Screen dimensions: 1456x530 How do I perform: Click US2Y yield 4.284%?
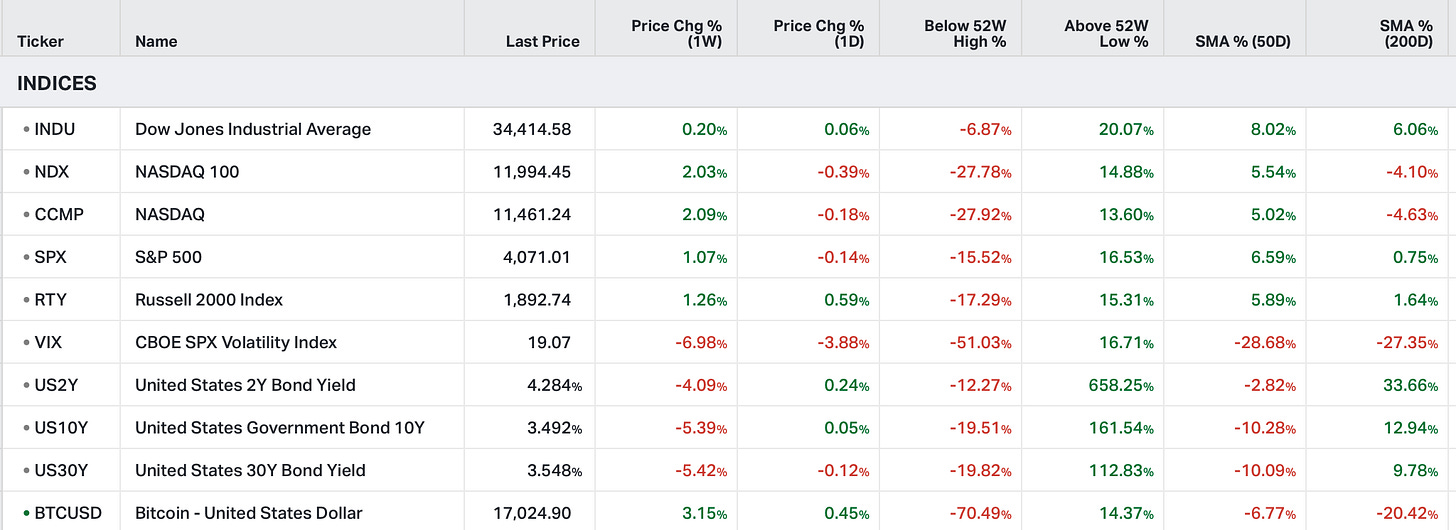553,385
